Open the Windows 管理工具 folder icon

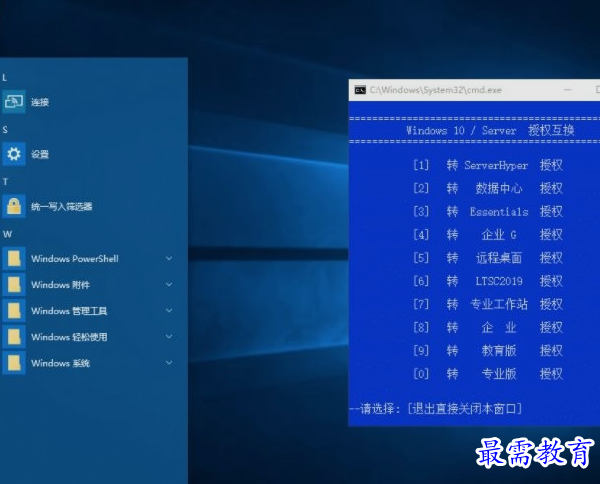pyautogui.click(x=14, y=311)
